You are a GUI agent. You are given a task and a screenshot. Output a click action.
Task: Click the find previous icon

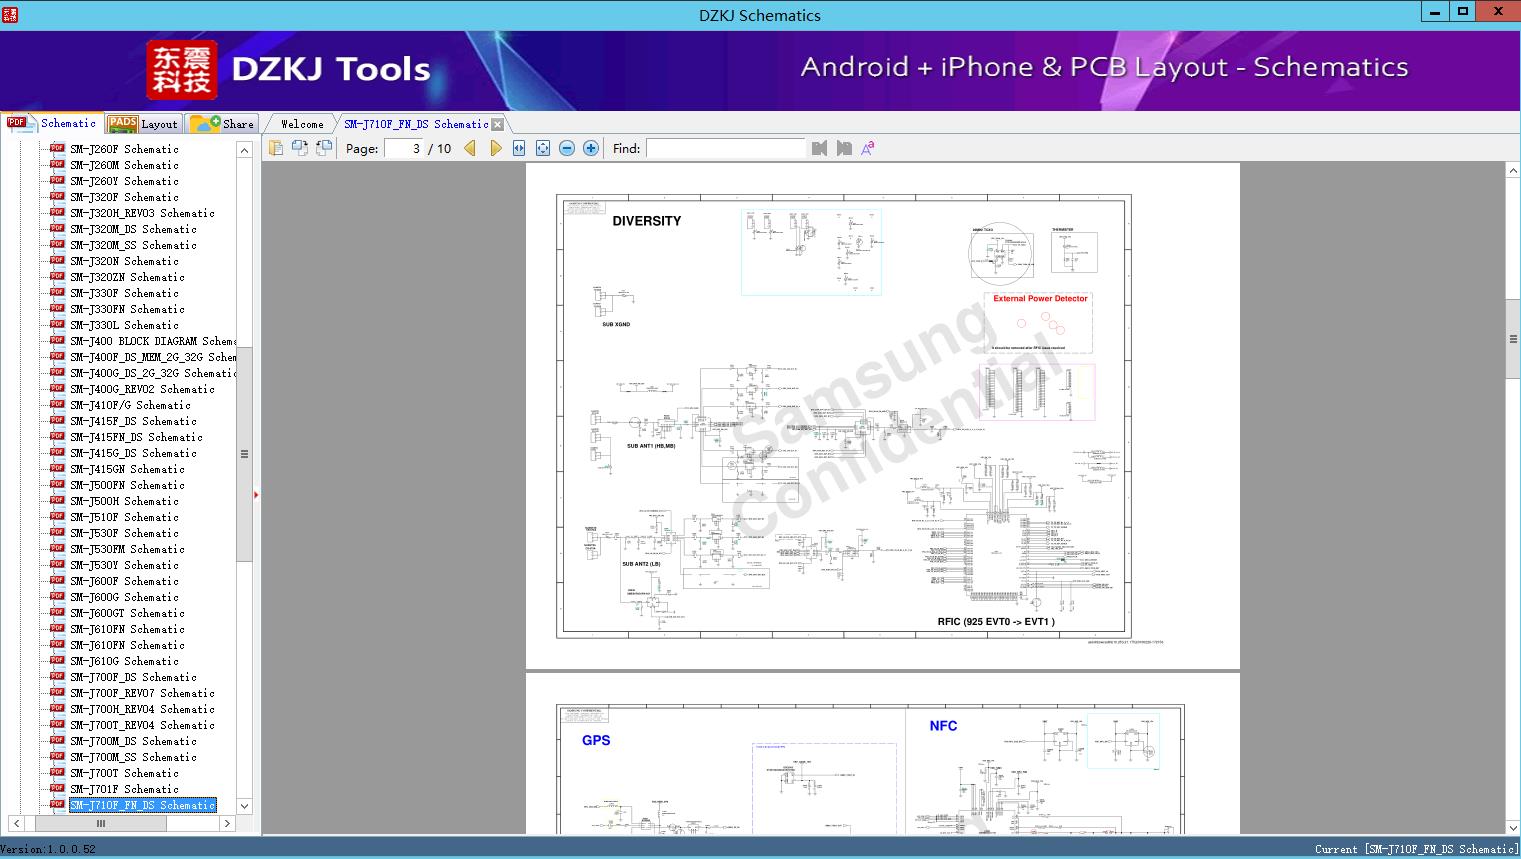820,148
